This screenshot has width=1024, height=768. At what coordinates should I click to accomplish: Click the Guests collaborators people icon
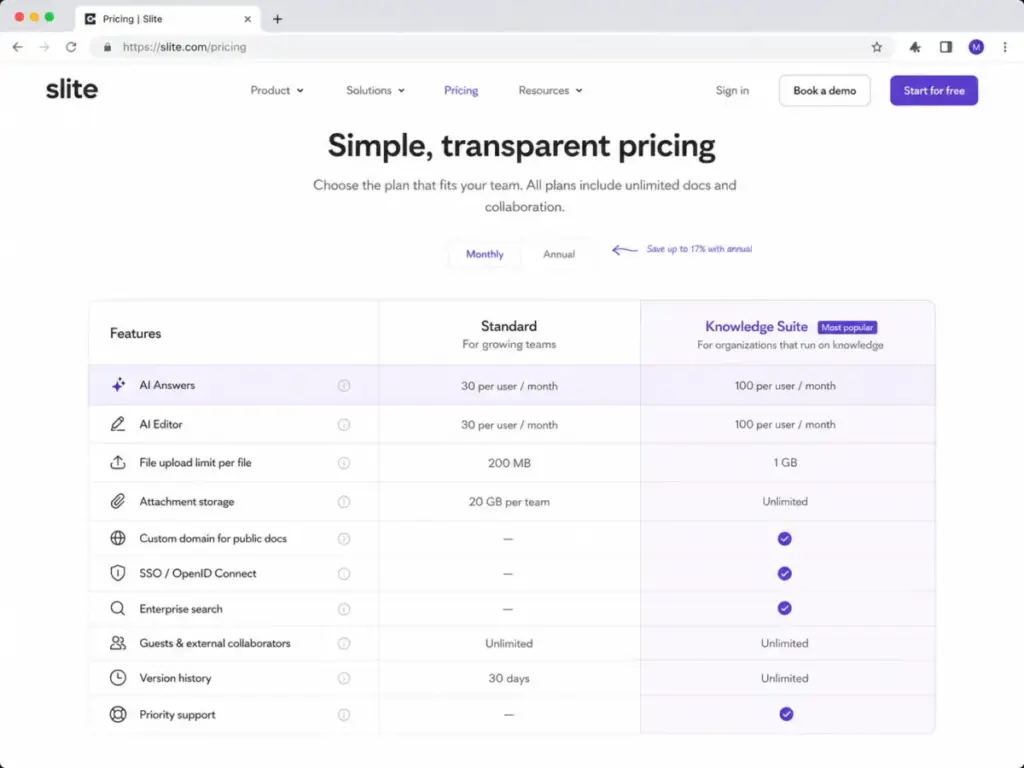(118, 643)
